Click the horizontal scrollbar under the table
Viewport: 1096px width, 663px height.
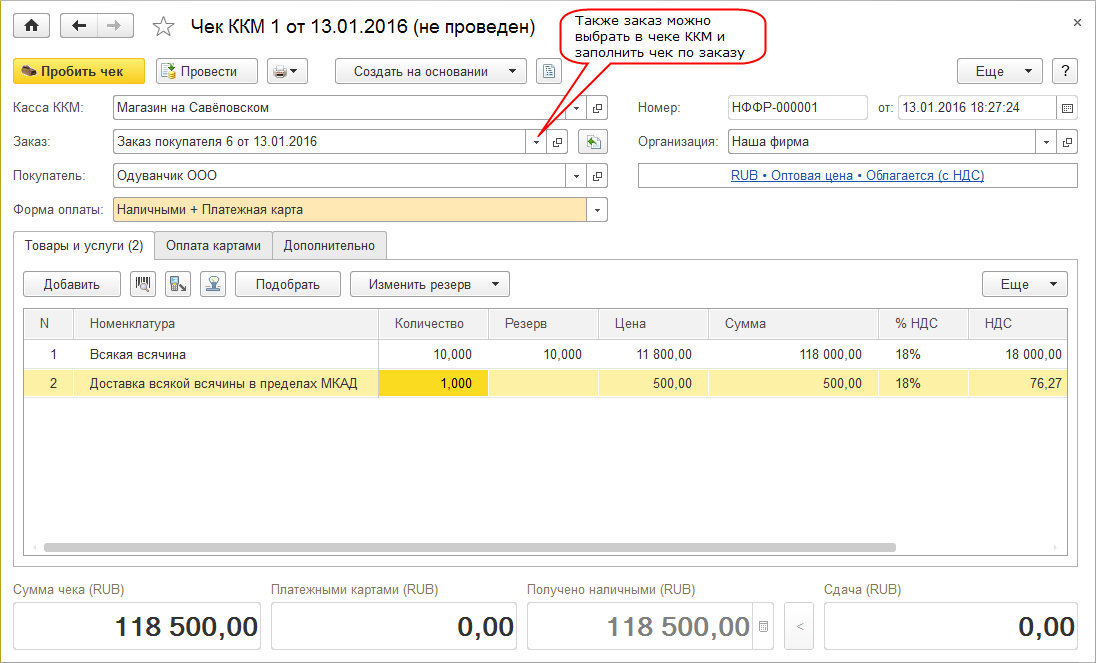[470, 547]
